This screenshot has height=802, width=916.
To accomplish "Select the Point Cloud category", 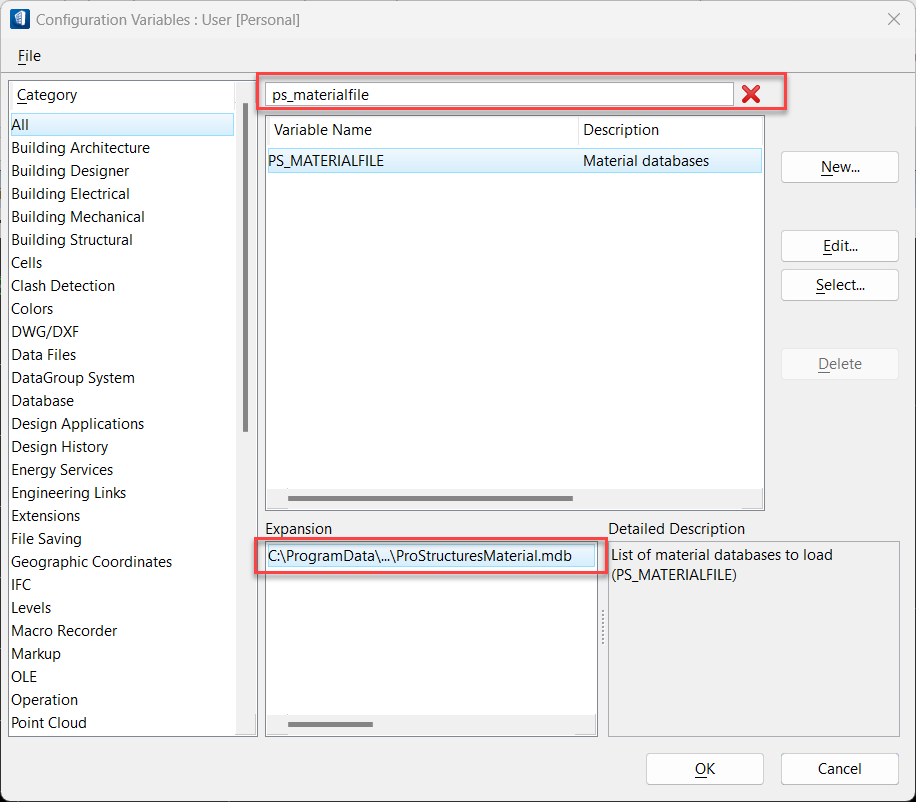I will tap(49, 723).
